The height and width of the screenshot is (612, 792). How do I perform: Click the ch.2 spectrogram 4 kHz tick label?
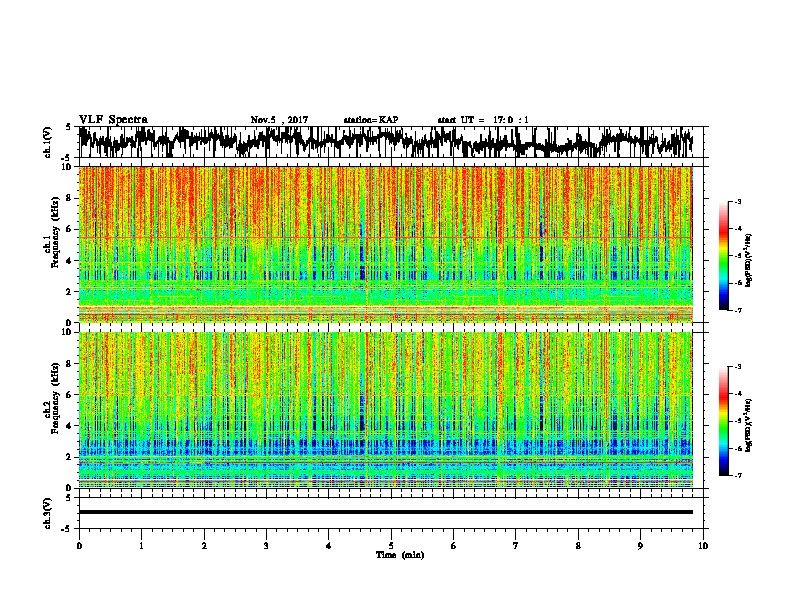pyautogui.click(x=70, y=426)
